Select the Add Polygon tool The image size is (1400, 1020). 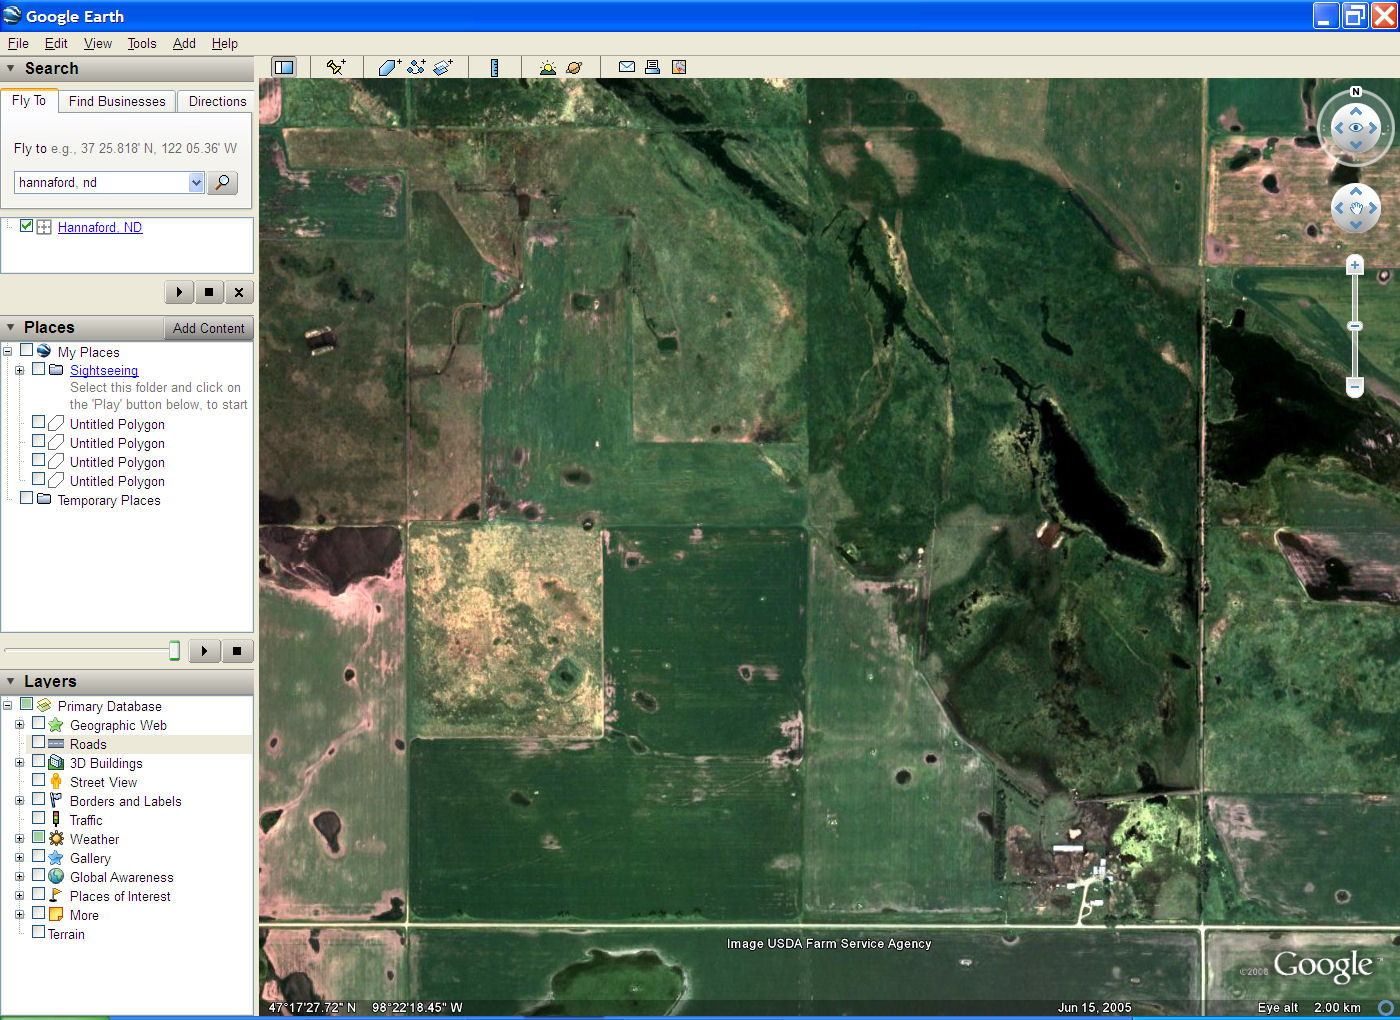(x=389, y=67)
